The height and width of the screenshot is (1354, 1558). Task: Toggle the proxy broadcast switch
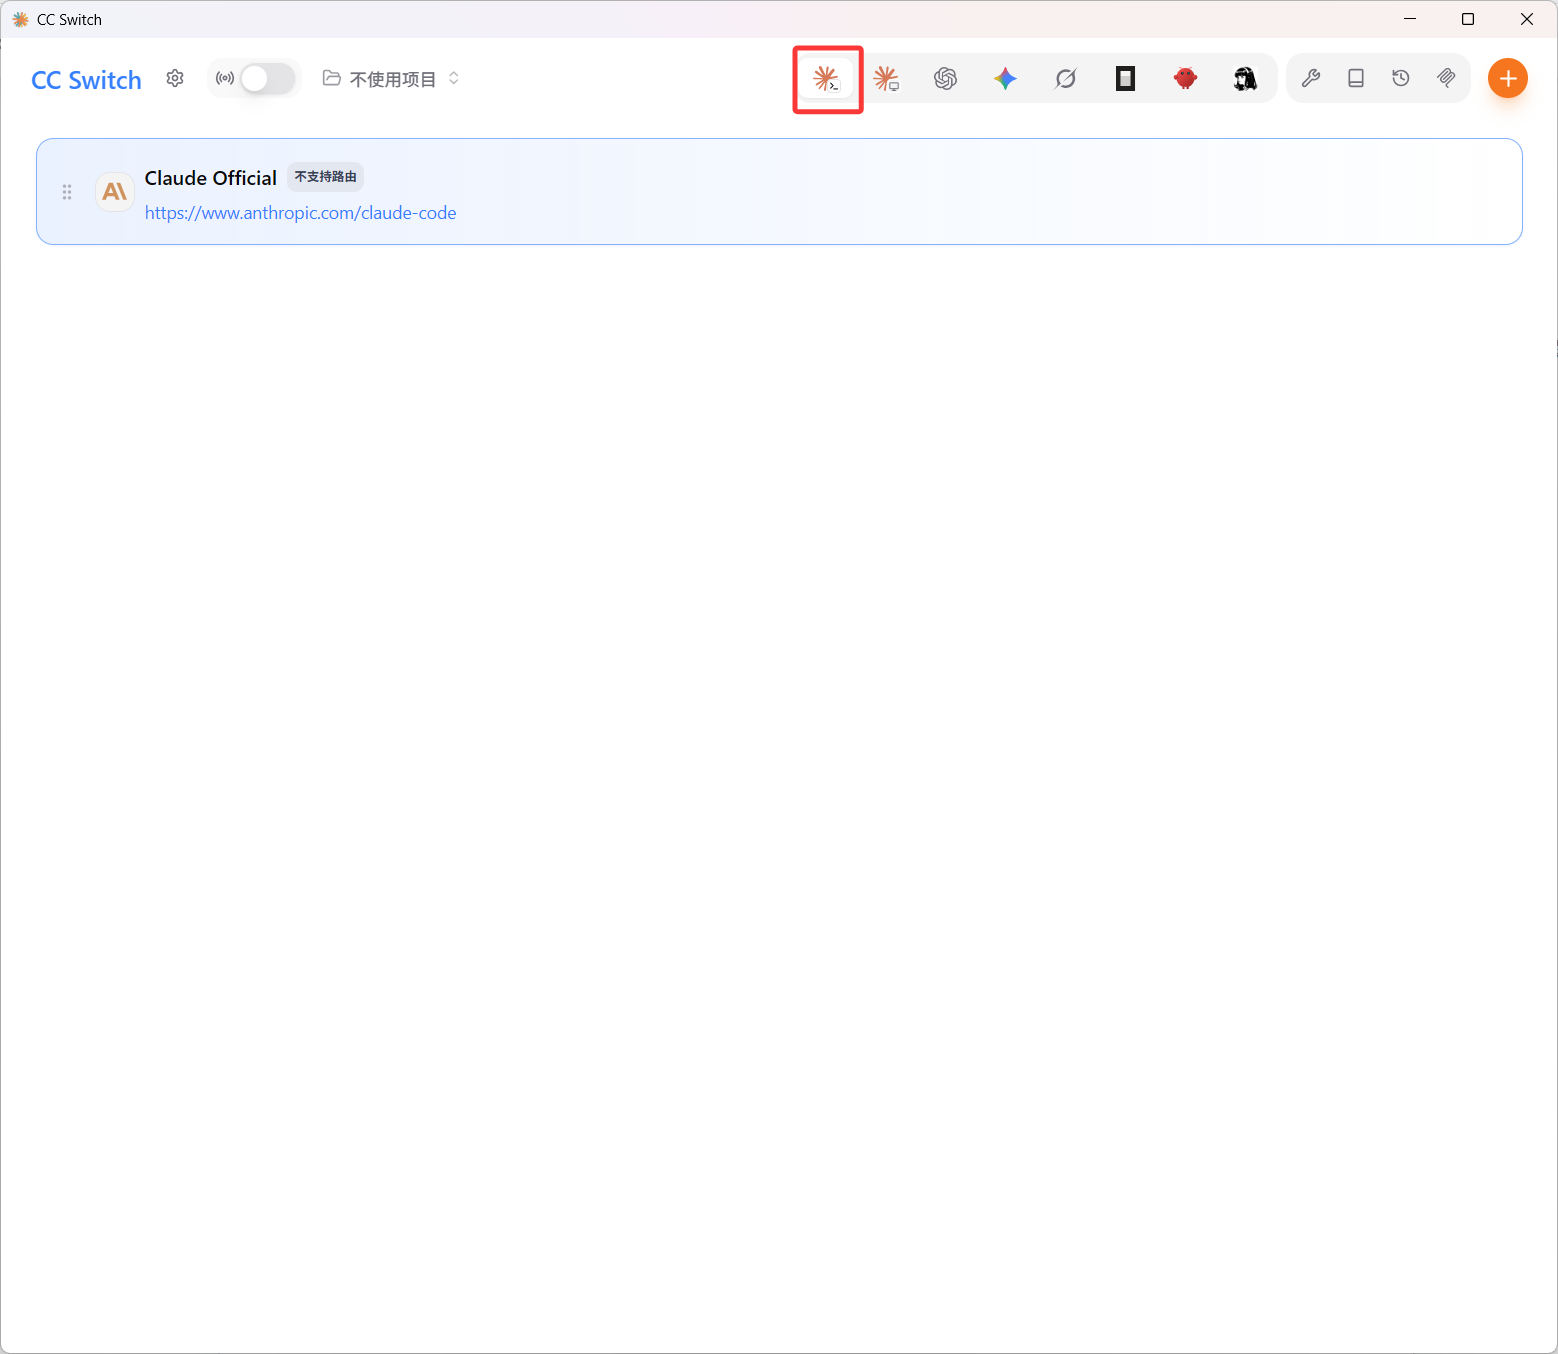coord(268,79)
